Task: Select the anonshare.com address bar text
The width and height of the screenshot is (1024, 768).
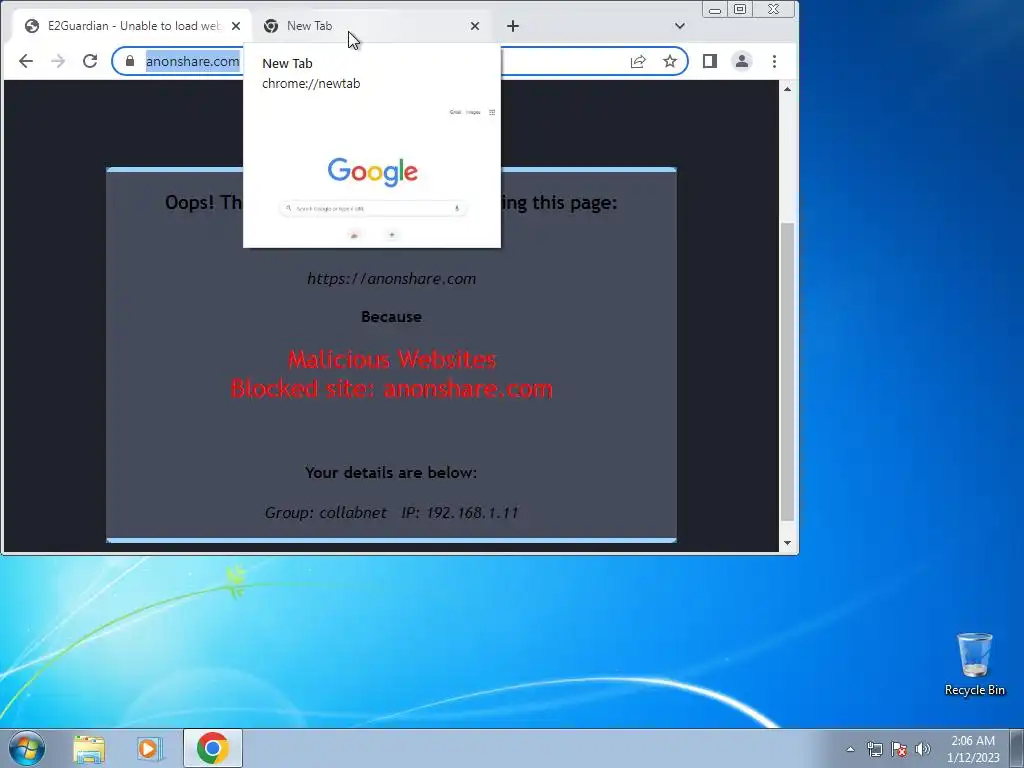Action: coord(193,61)
